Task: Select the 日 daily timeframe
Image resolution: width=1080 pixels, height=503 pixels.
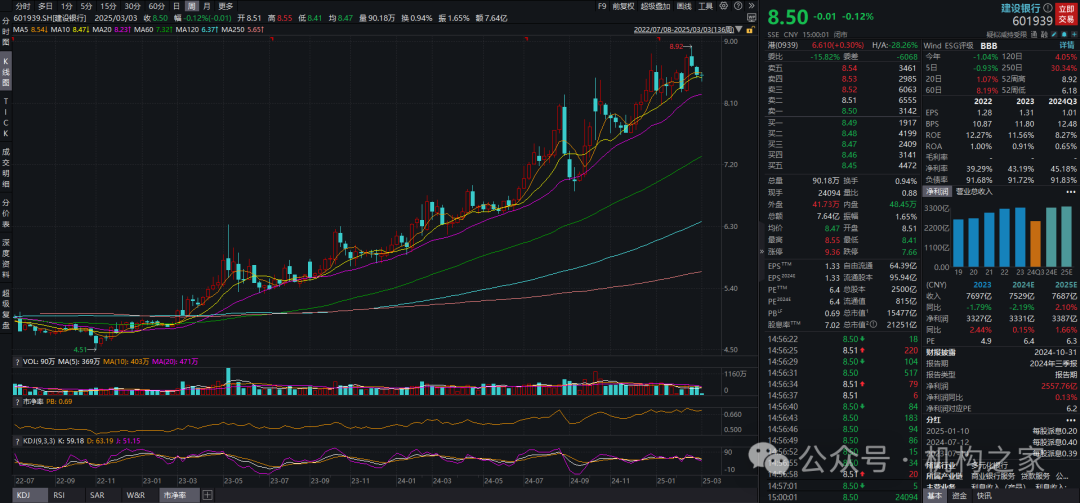Action: [x=176, y=6]
